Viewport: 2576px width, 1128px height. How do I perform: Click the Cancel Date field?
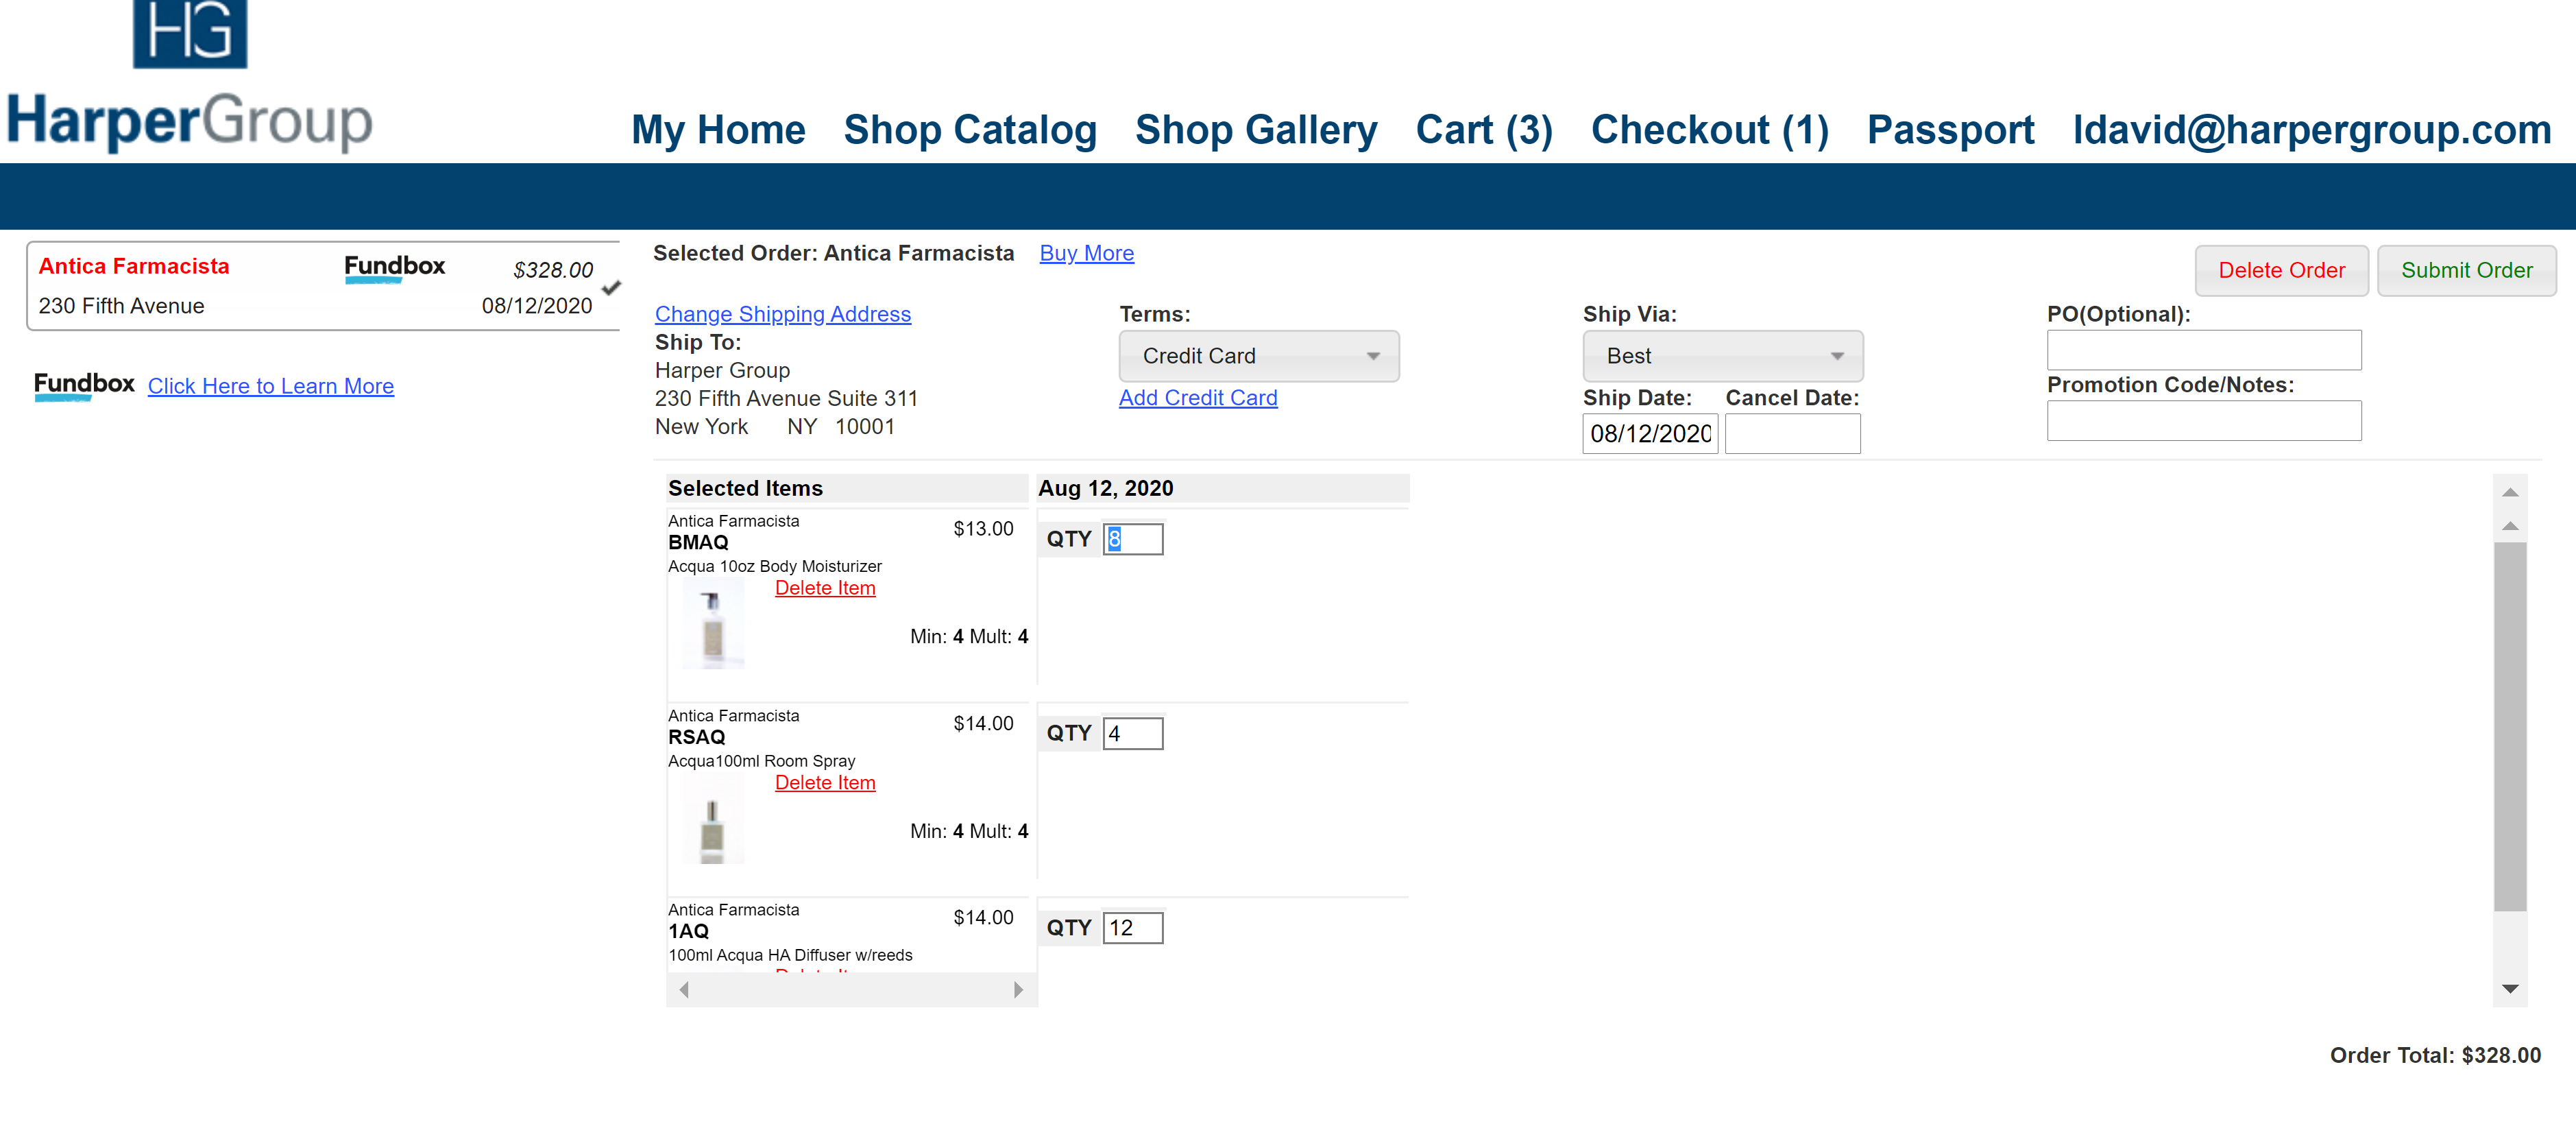[x=1792, y=434]
